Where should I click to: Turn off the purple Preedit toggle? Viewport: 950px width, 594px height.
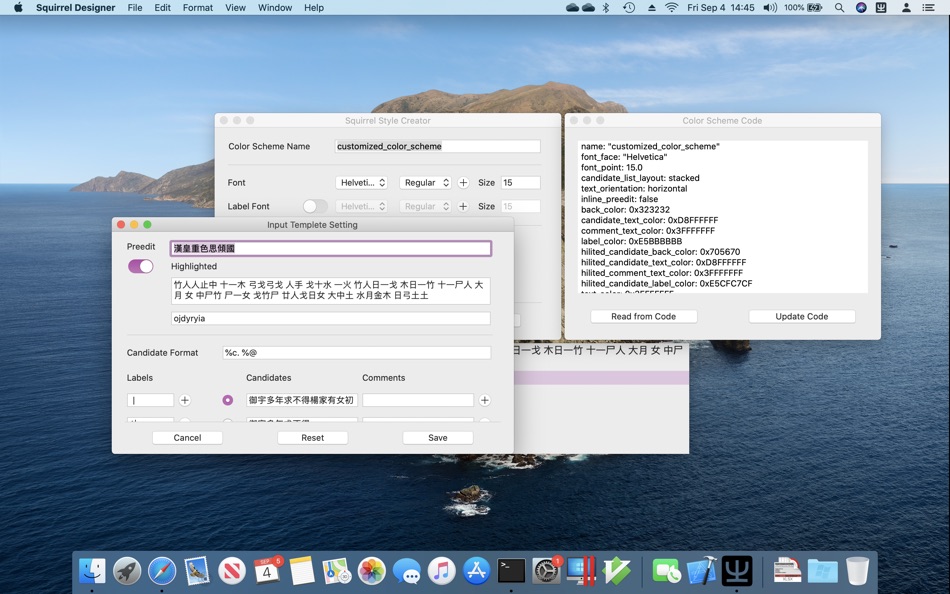(x=141, y=266)
